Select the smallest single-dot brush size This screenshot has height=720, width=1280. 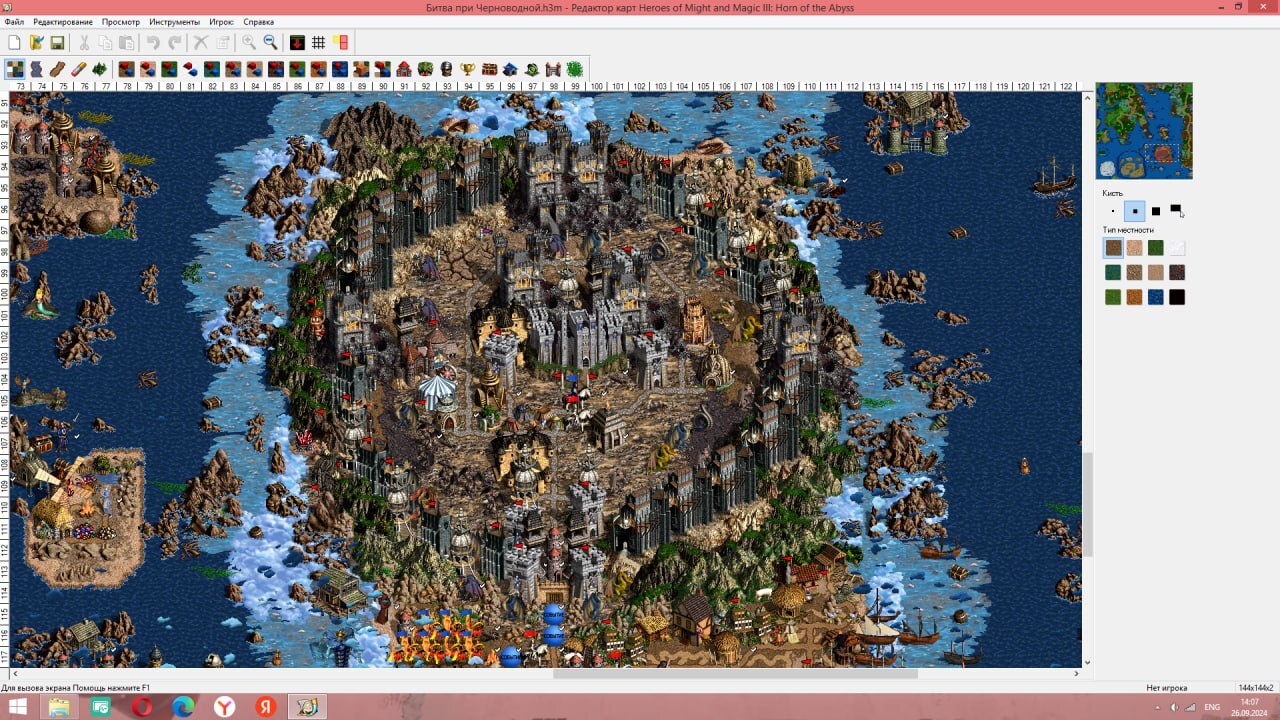(1113, 211)
